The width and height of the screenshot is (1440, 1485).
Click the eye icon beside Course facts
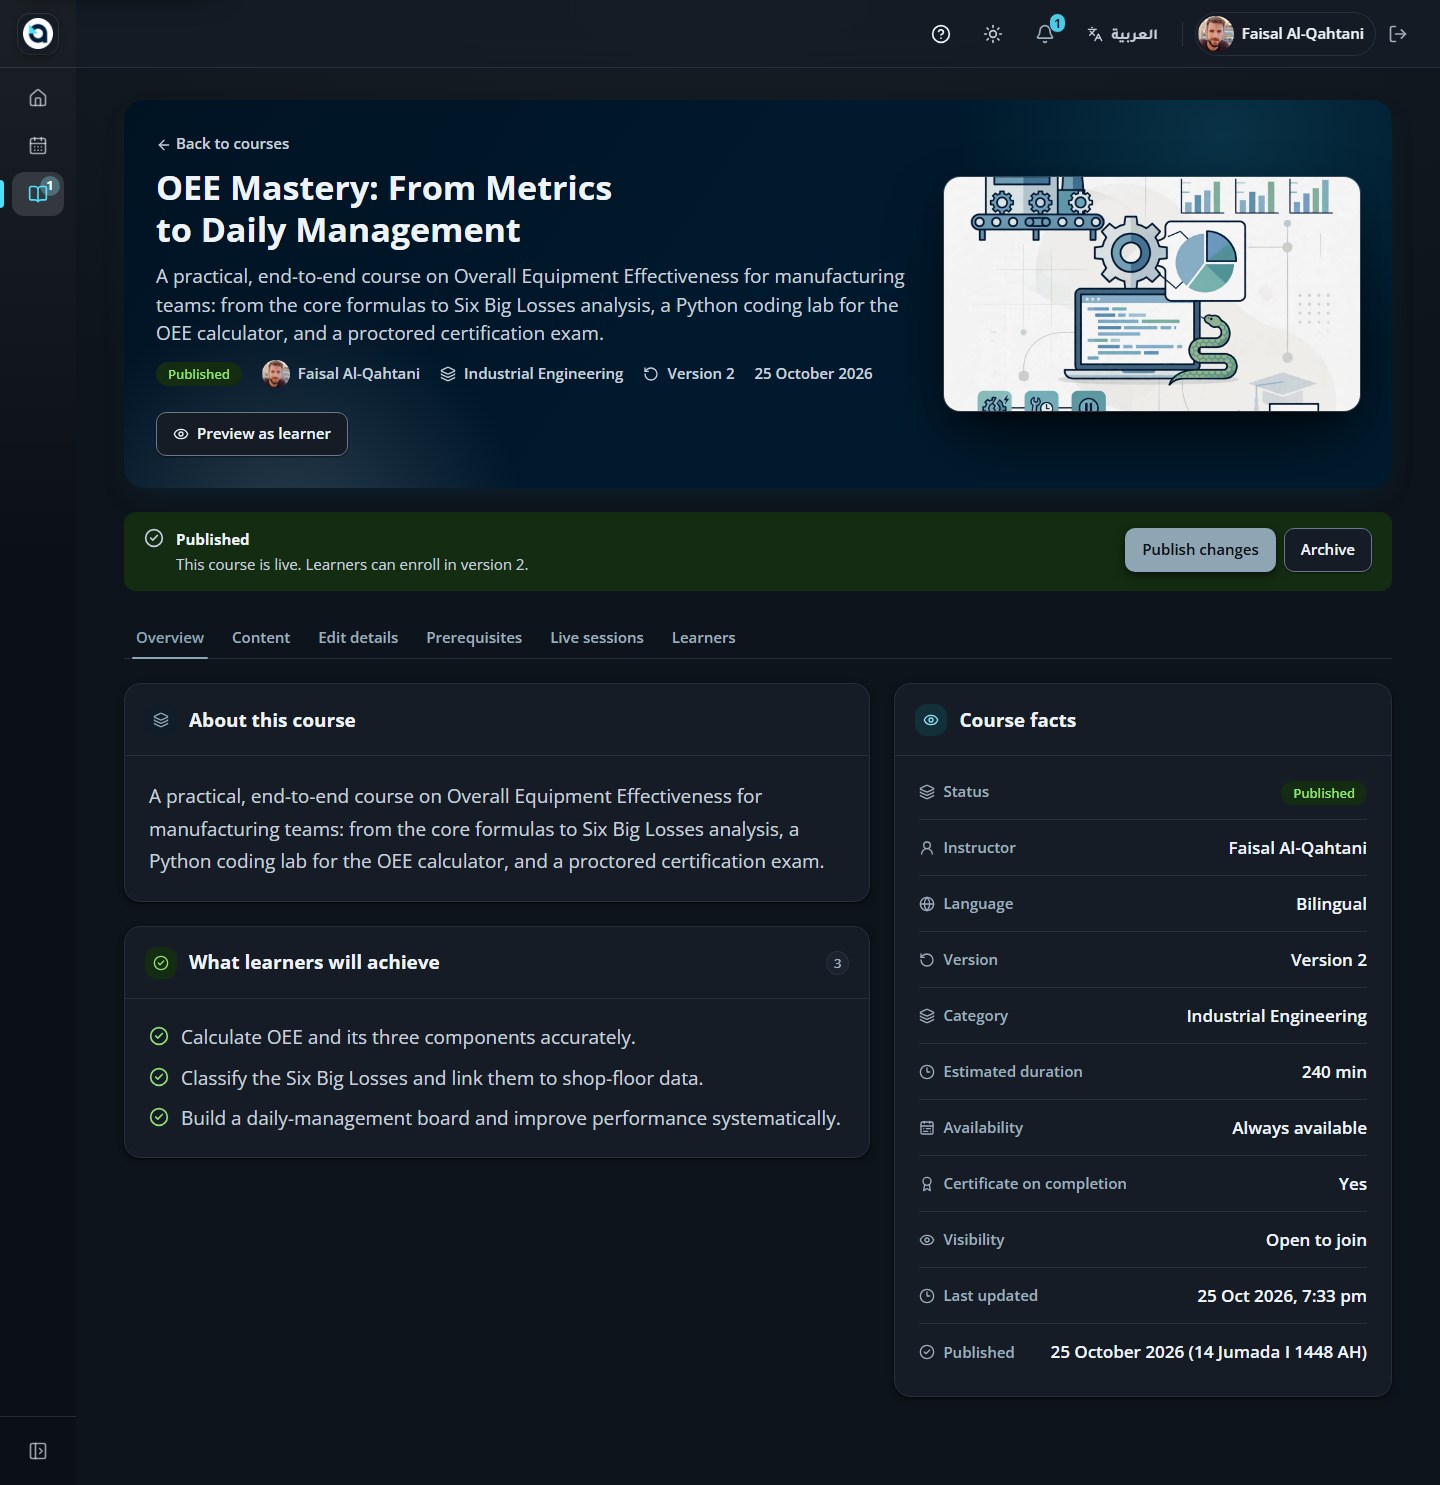coord(931,720)
